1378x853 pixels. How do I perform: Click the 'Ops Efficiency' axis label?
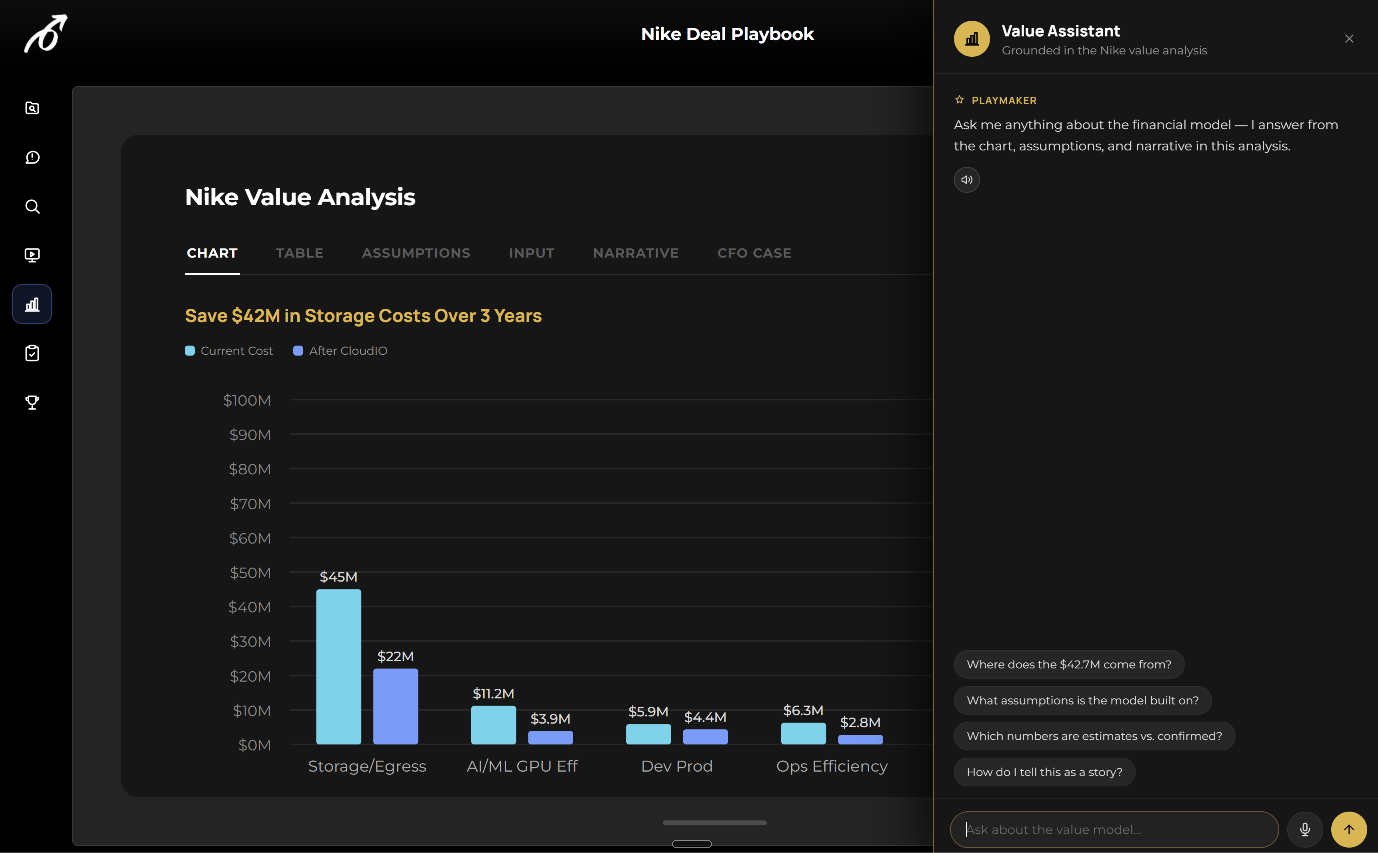point(832,767)
